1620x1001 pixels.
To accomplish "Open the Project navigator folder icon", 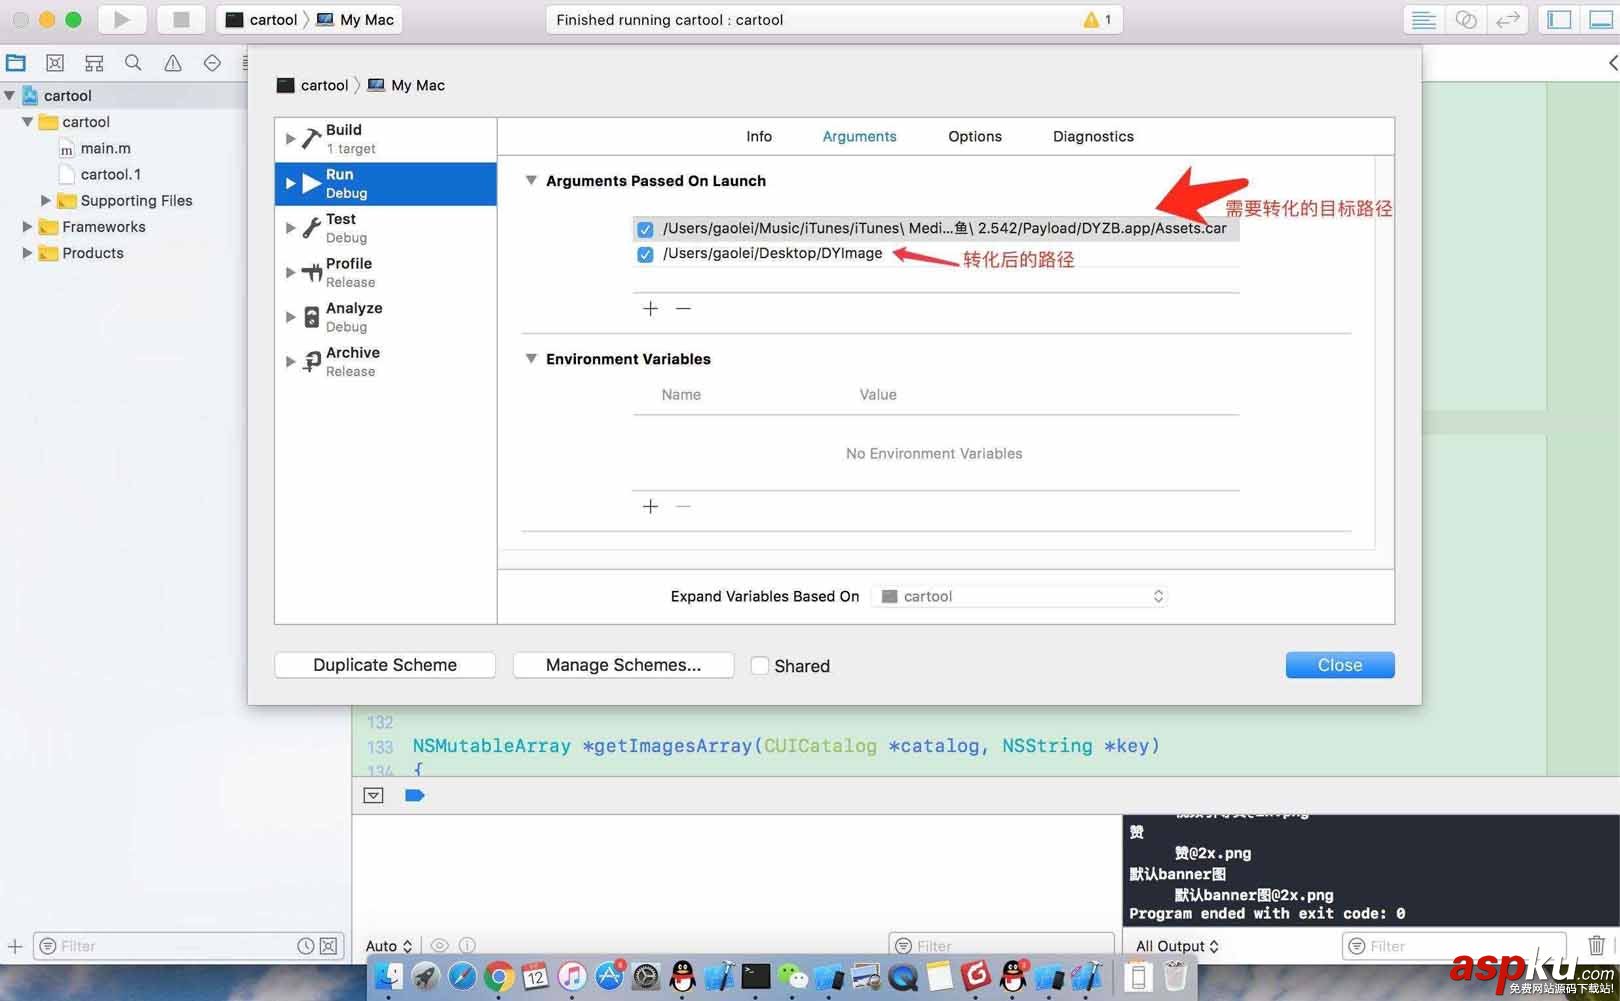I will 16,62.
